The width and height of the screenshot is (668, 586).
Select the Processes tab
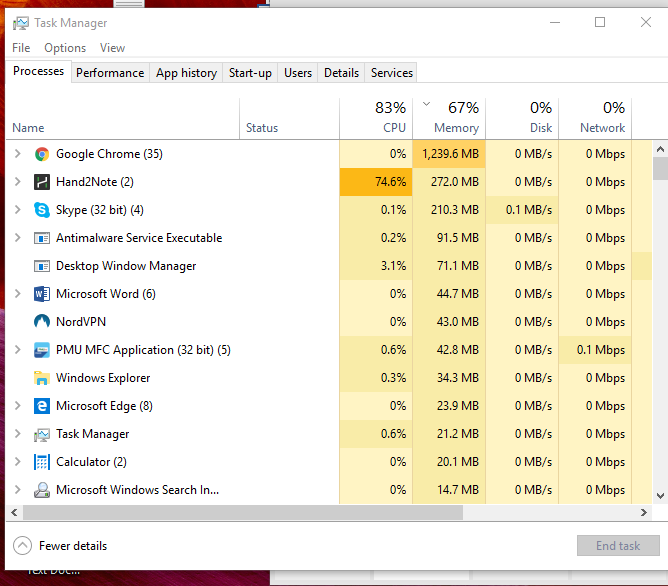(38, 71)
